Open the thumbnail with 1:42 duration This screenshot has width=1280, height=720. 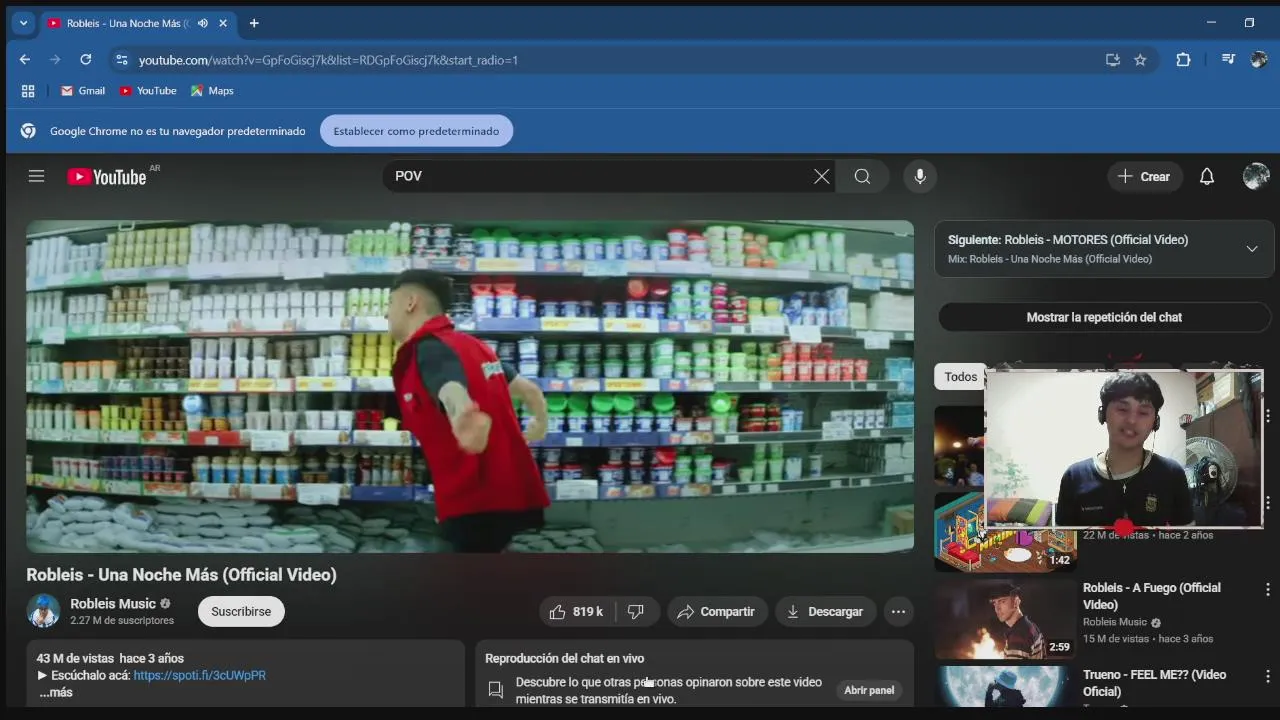(1004, 532)
